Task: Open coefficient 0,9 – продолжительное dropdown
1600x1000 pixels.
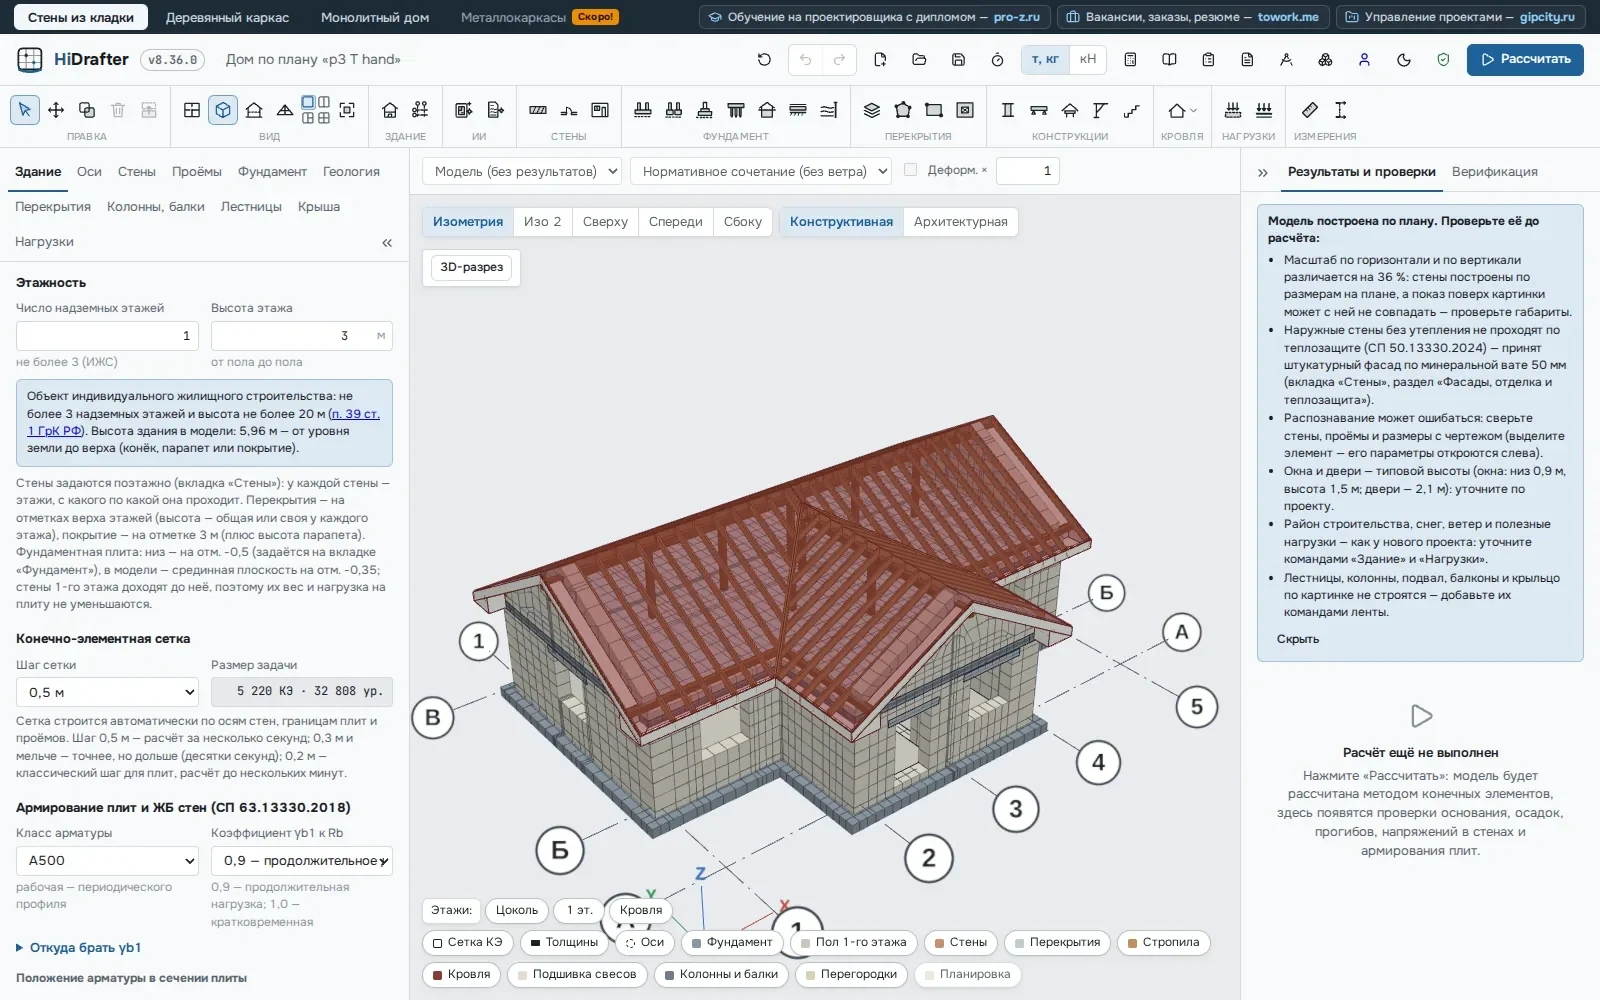Action: 302,860
